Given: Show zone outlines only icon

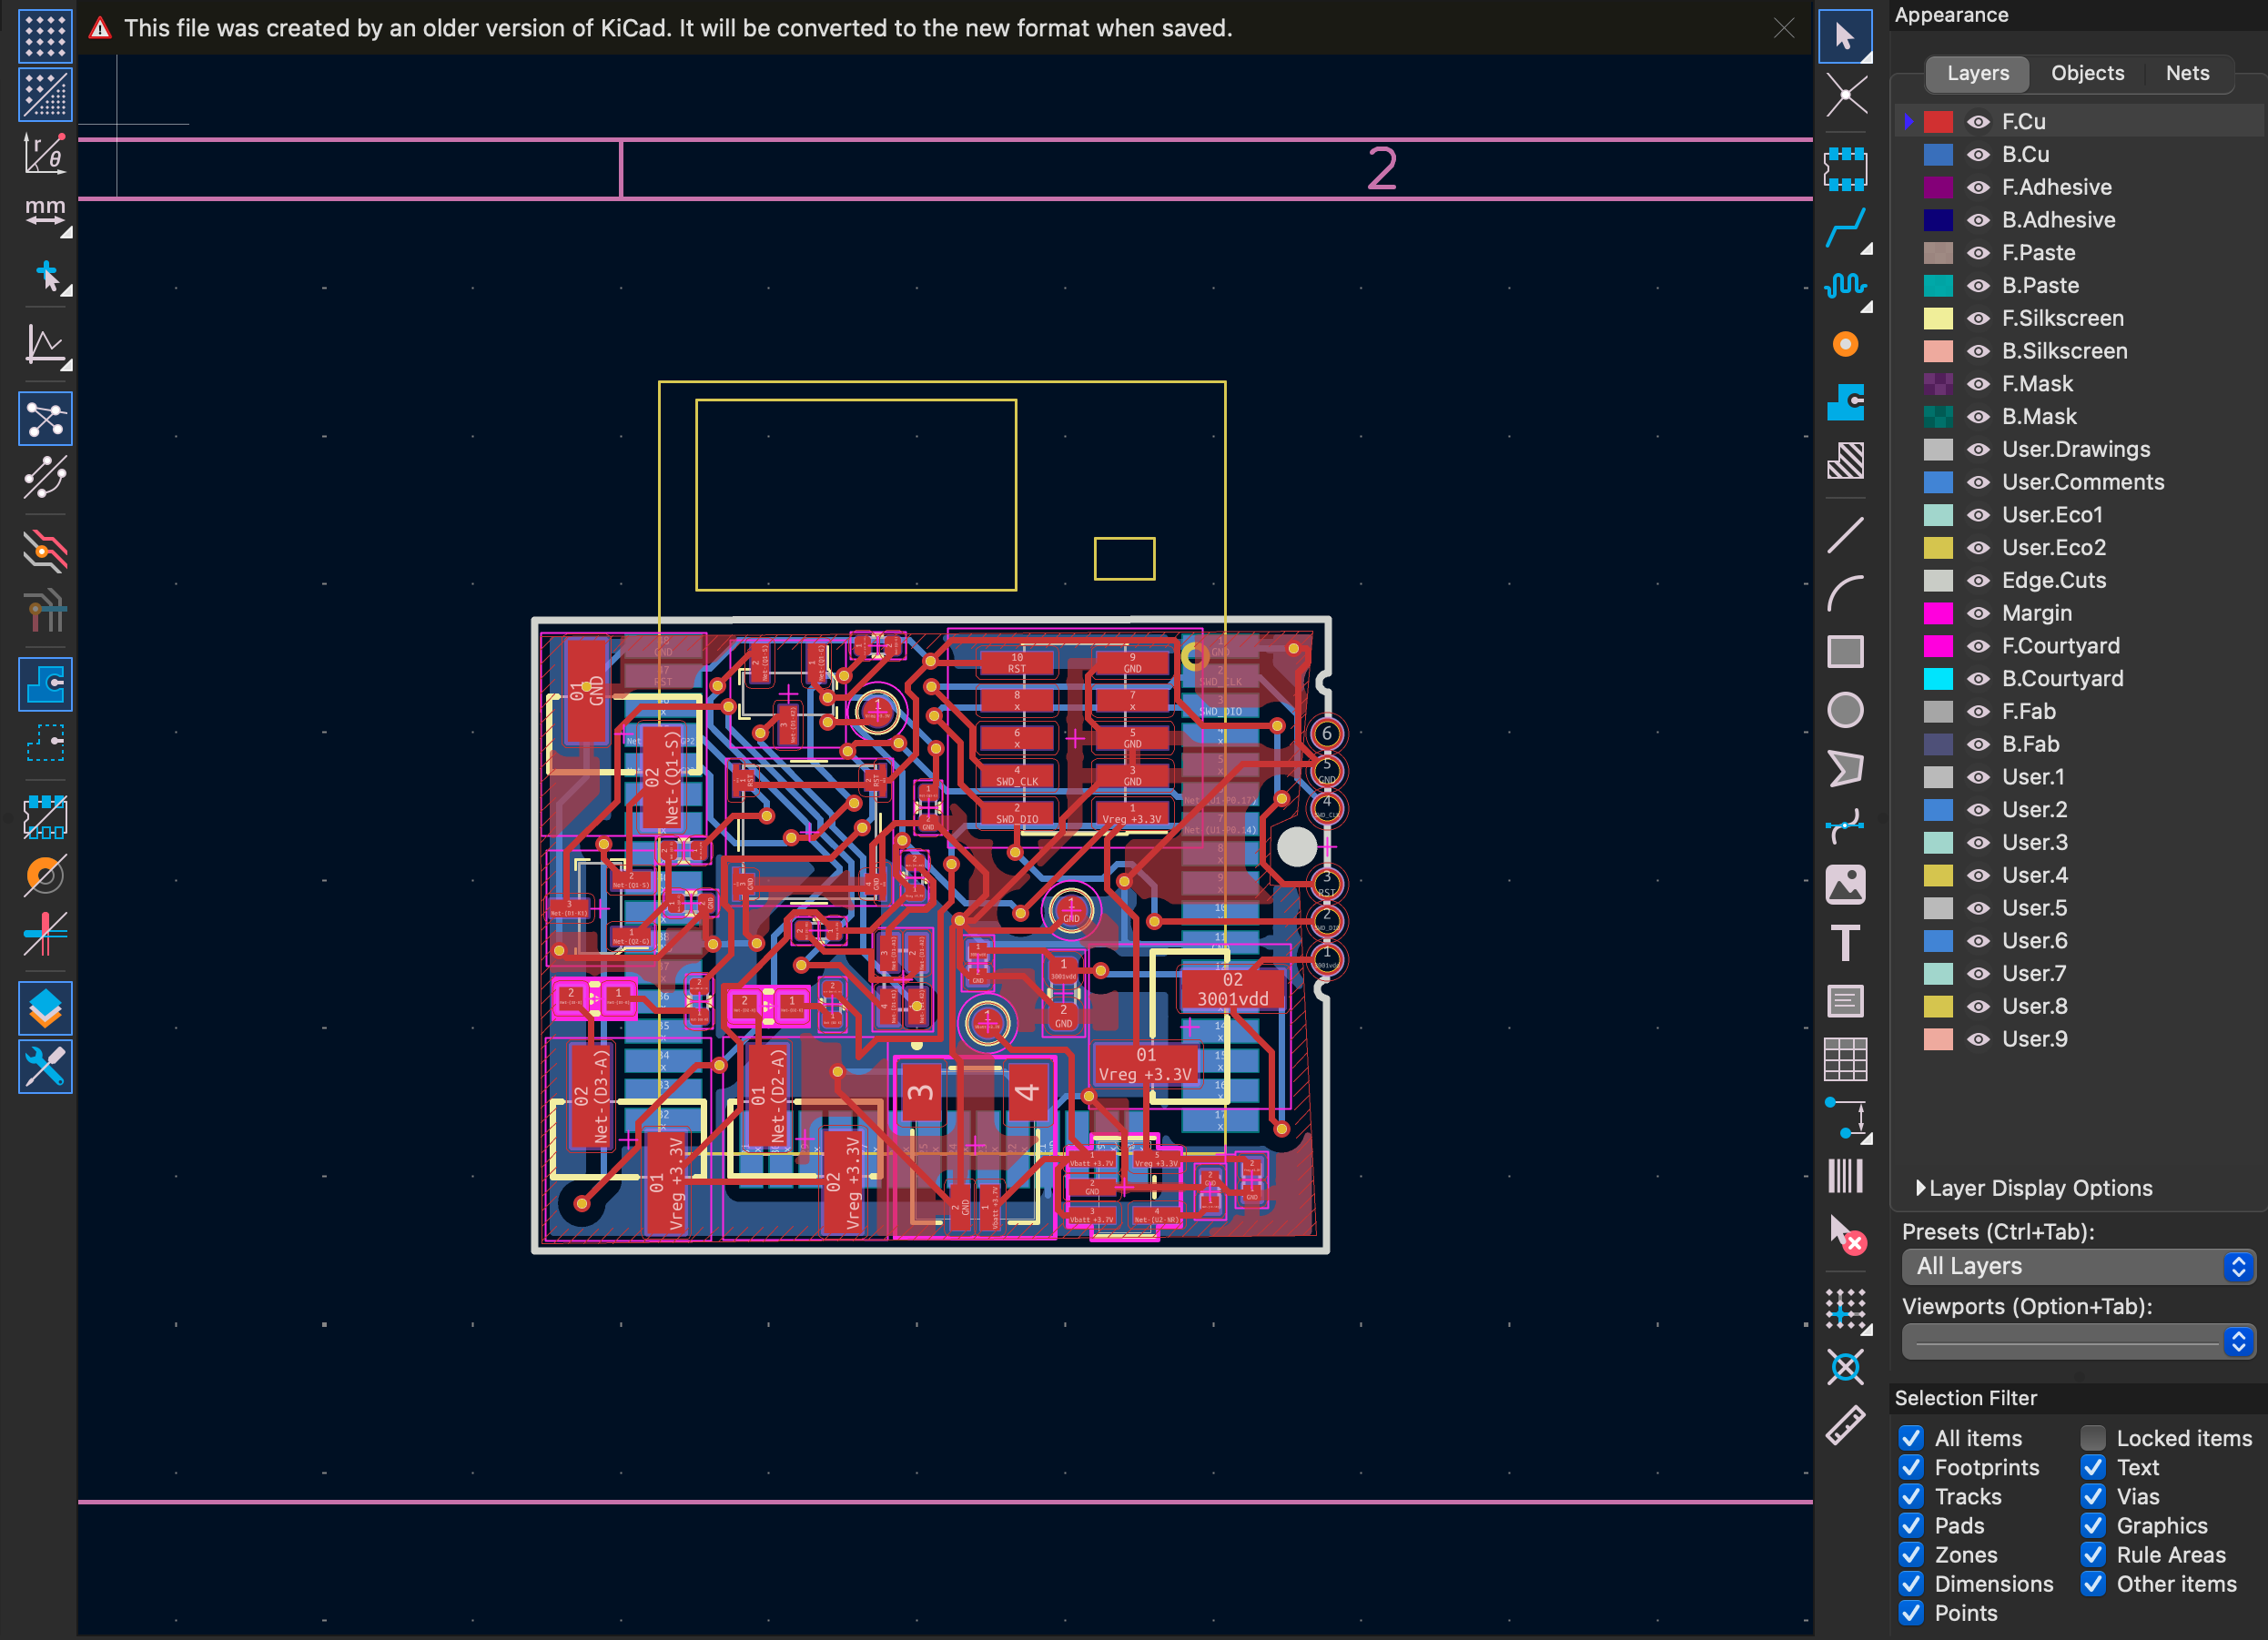Looking at the screenshot, I should tap(45, 743).
